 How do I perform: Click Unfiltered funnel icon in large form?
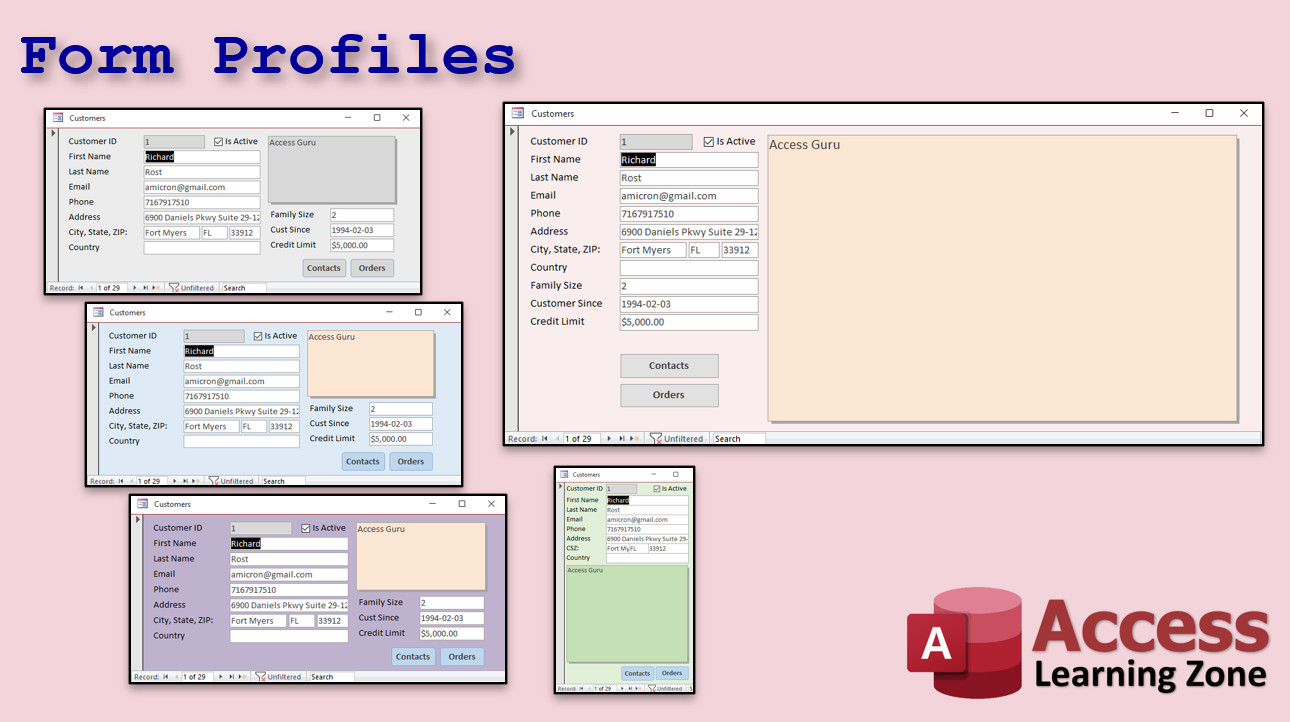pyautogui.click(x=656, y=438)
